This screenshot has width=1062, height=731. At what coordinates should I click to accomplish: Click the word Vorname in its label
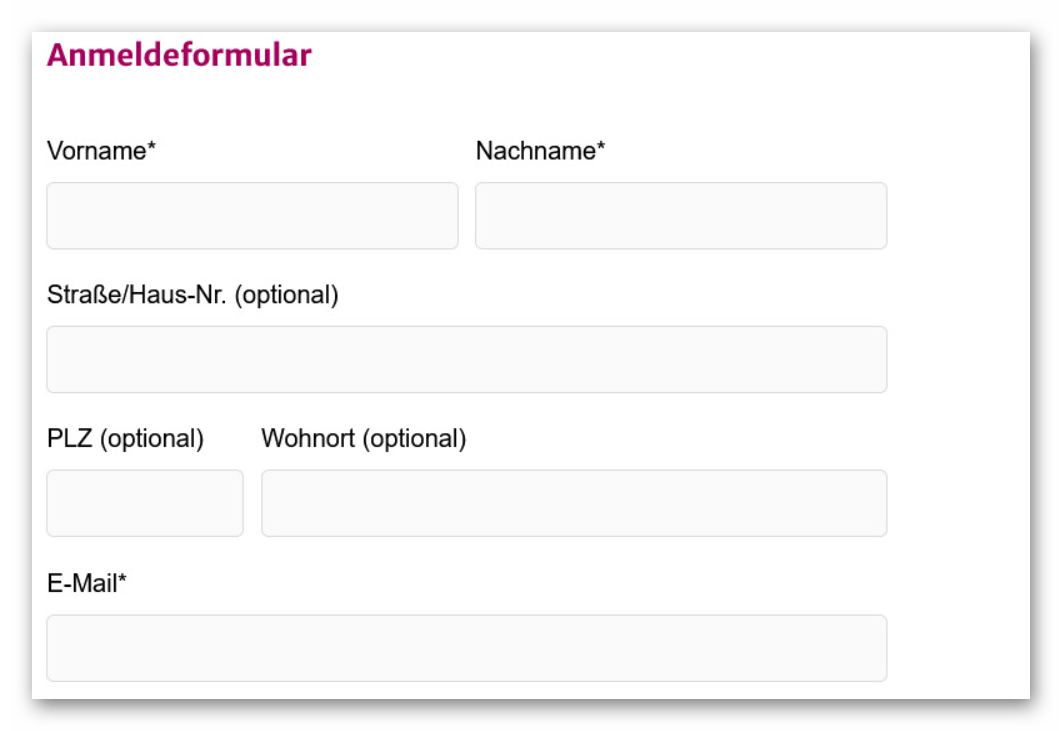point(96,151)
